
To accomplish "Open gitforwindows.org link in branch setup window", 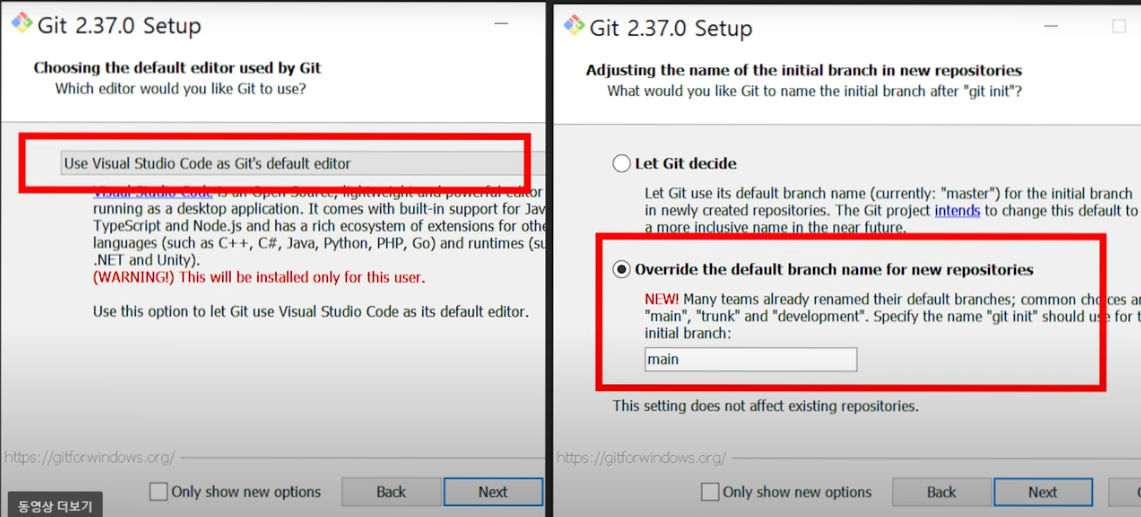I will [x=642, y=458].
